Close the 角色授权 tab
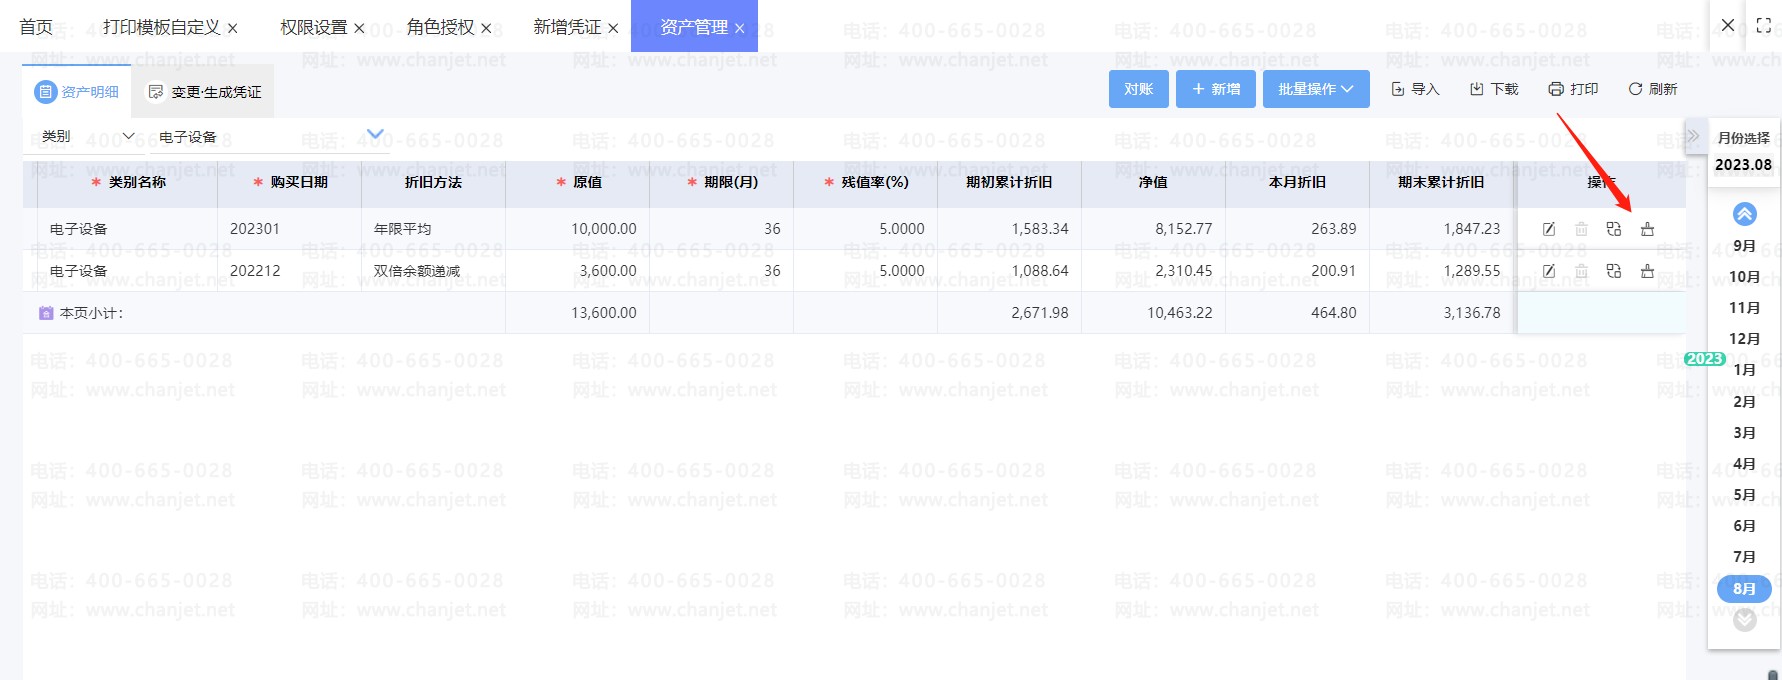 pyautogui.click(x=486, y=29)
